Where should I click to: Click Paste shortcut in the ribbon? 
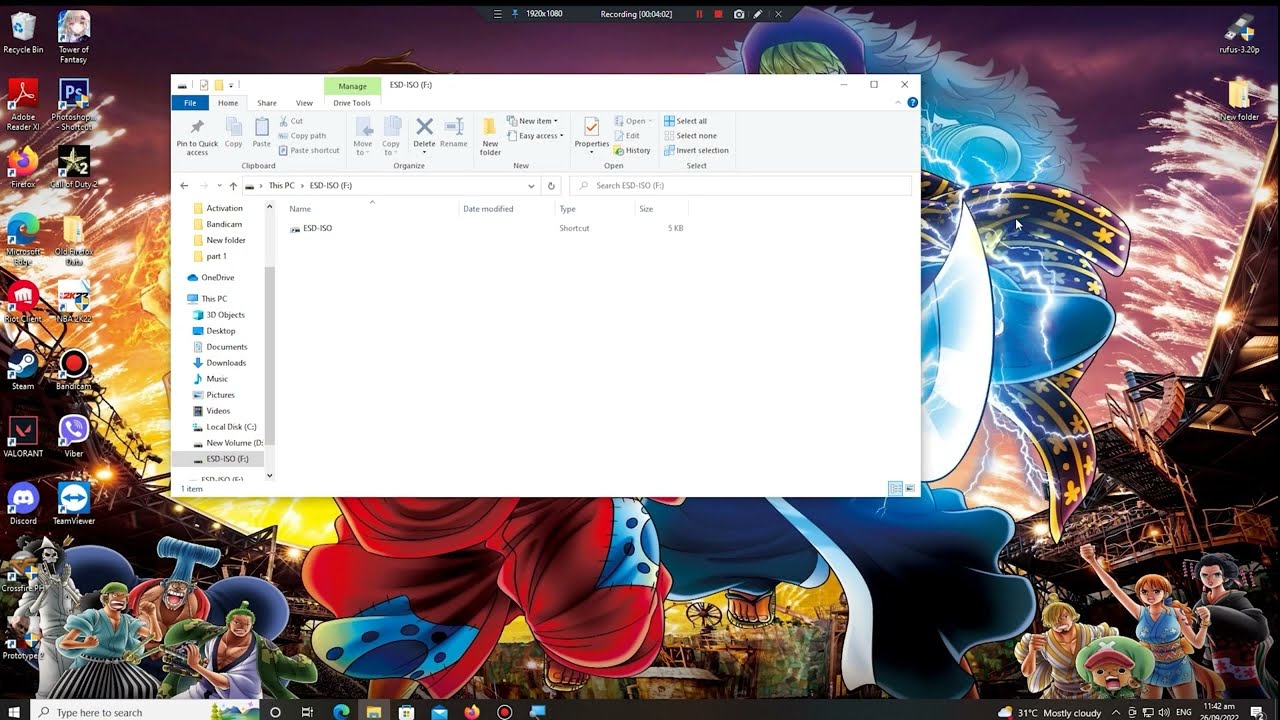[309, 151]
